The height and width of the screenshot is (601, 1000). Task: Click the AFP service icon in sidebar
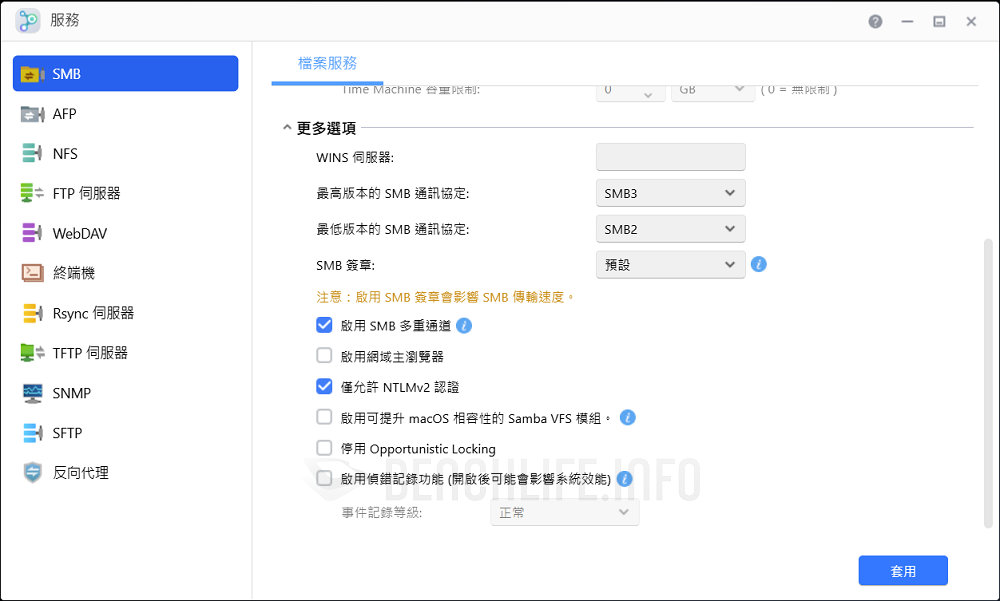pos(33,114)
